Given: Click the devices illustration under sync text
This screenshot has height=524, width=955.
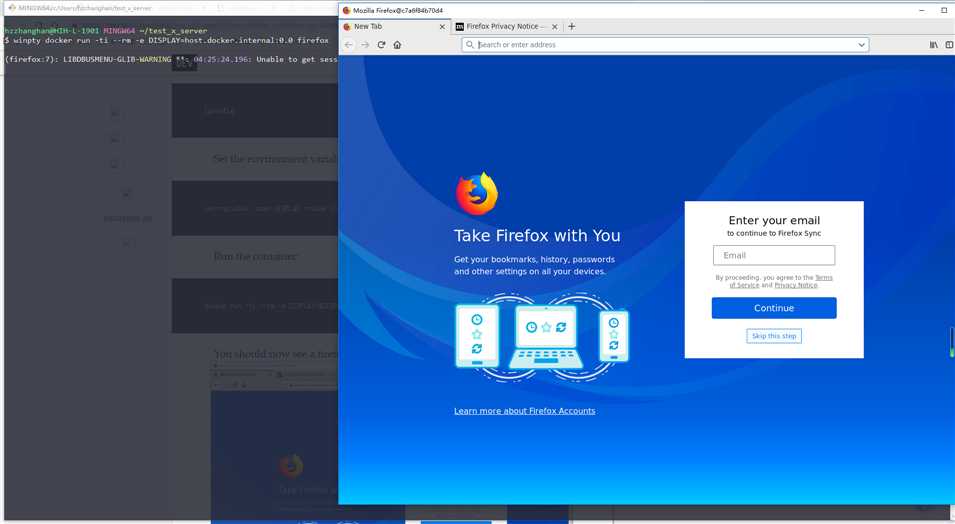Looking at the screenshot, I should pyautogui.click(x=542, y=338).
